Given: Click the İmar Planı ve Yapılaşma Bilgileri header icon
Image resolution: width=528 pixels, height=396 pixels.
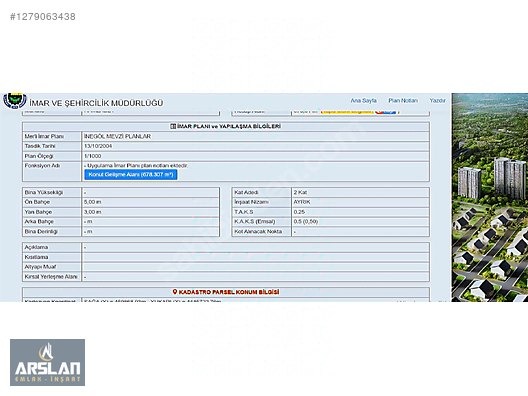Looking at the screenshot, I should (173, 126).
